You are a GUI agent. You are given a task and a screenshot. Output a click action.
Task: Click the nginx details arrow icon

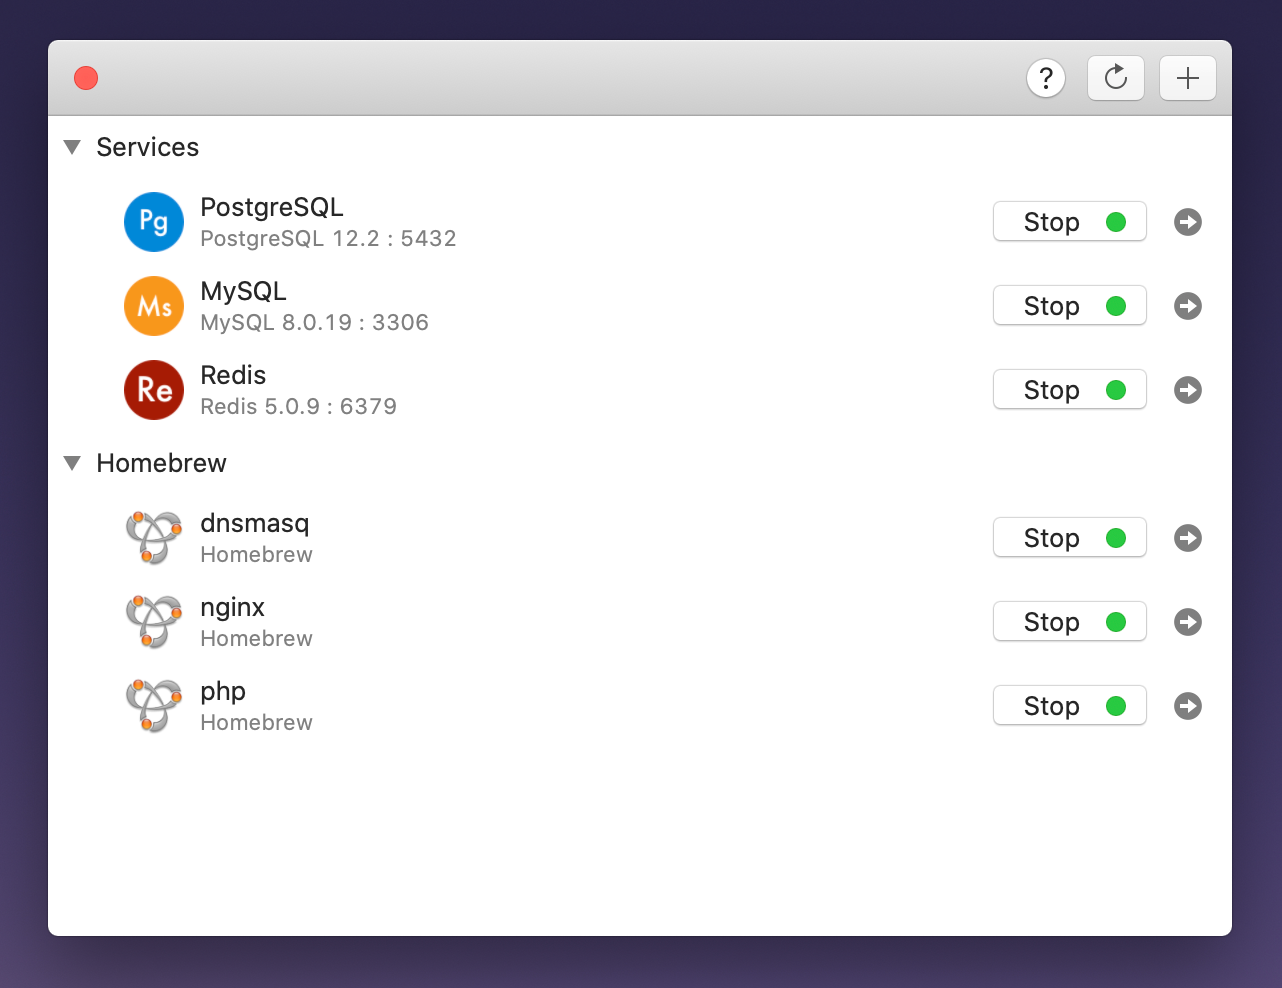(x=1188, y=622)
